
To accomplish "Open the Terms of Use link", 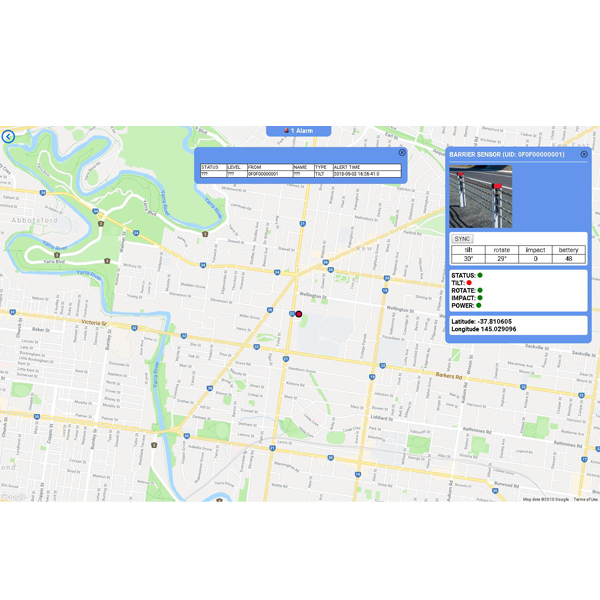I will click(x=585, y=499).
